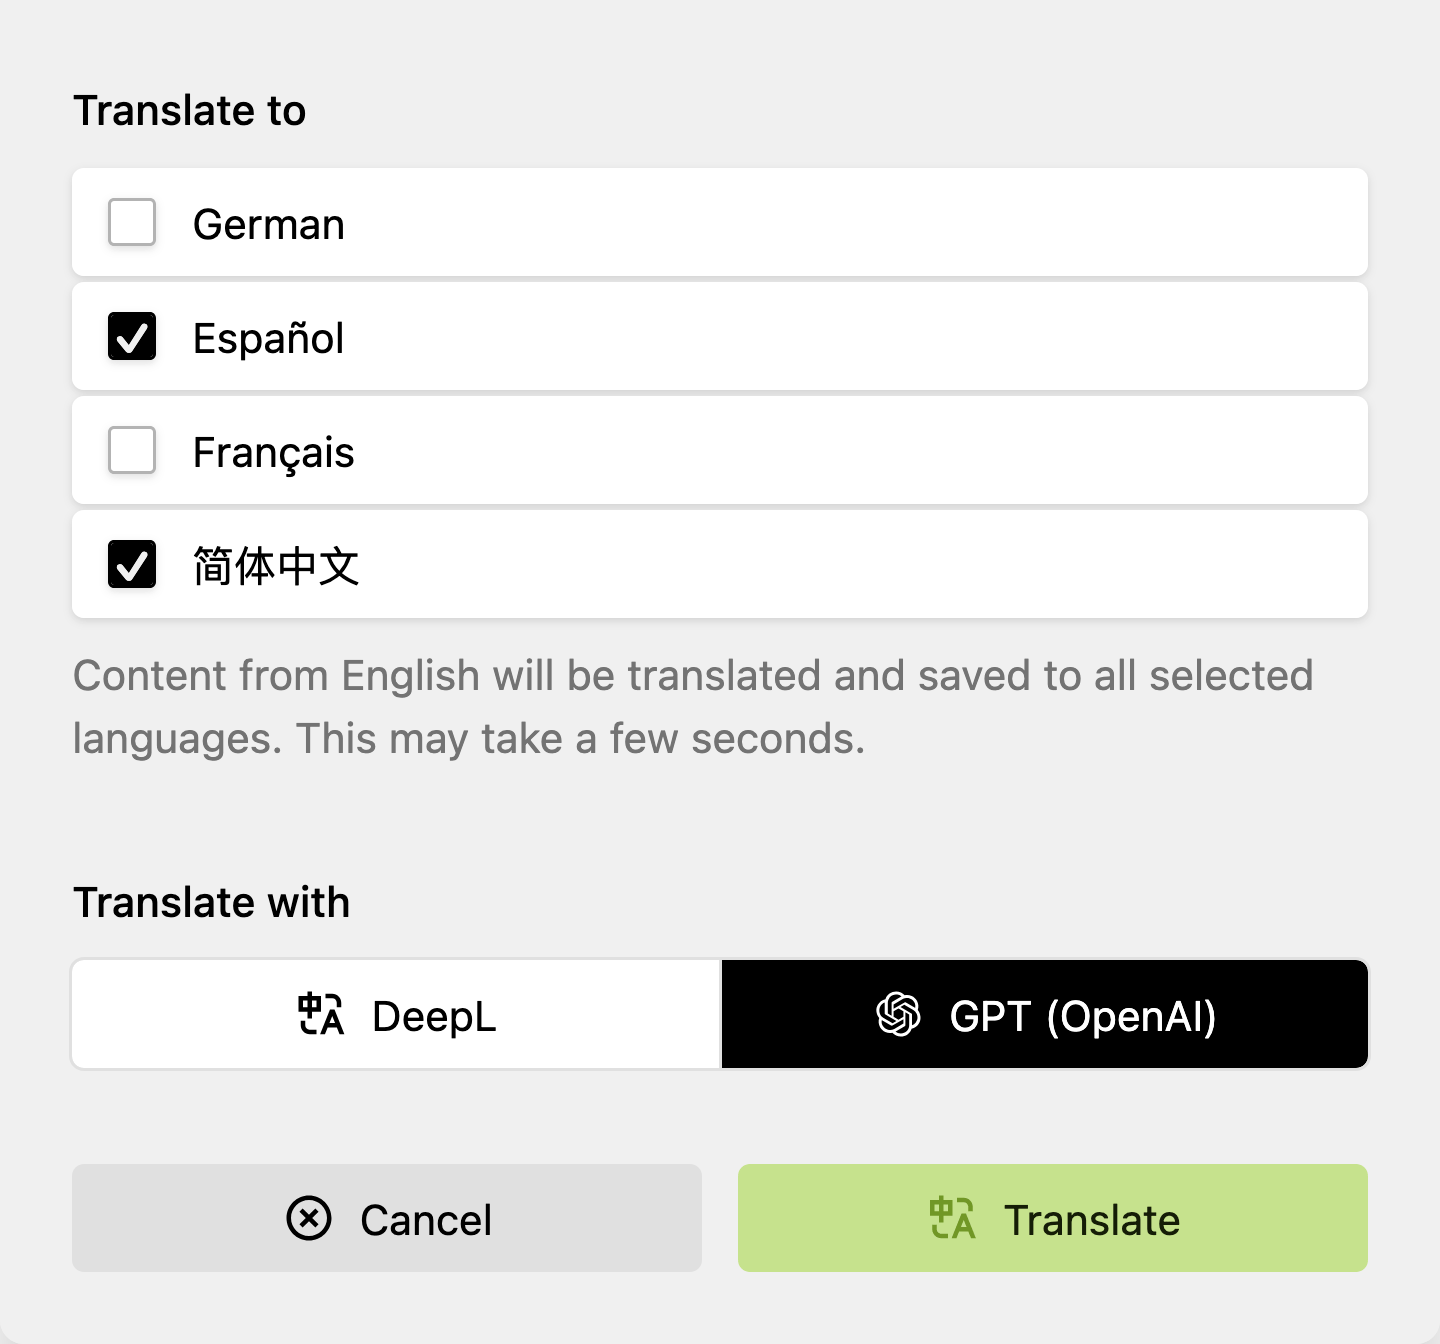Viewport: 1440px width, 1344px height.
Task: Click the checkmark icon in Español checkbox
Action: (x=131, y=337)
